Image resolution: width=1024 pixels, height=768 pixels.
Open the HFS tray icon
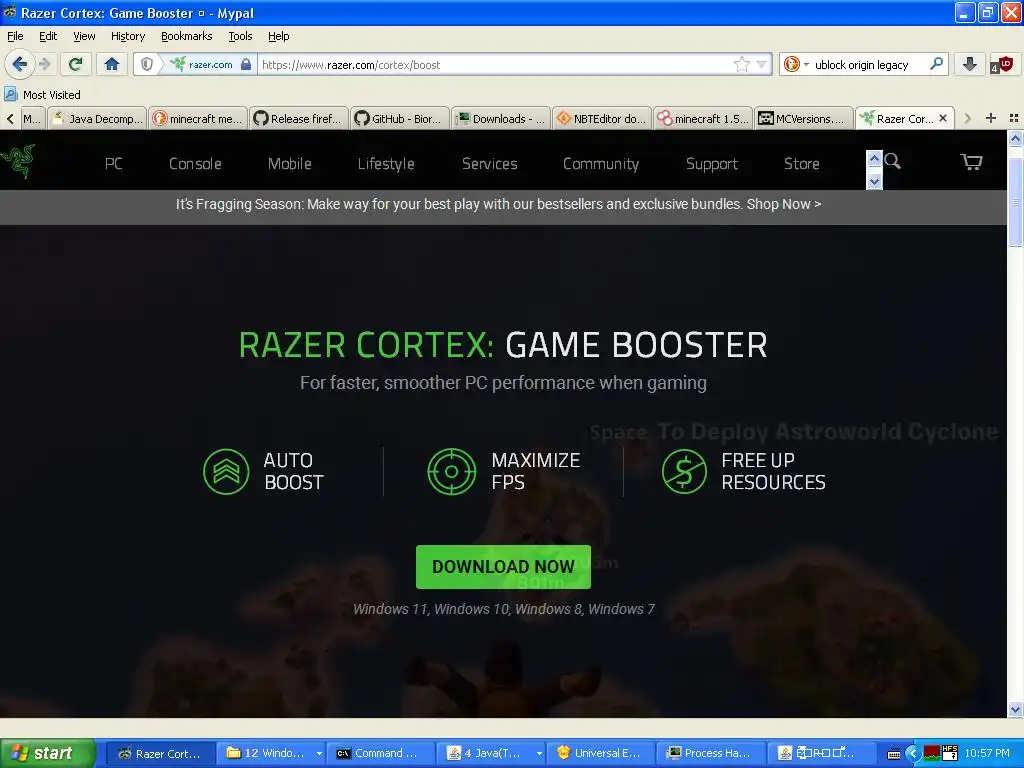click(x=950, y=753)
